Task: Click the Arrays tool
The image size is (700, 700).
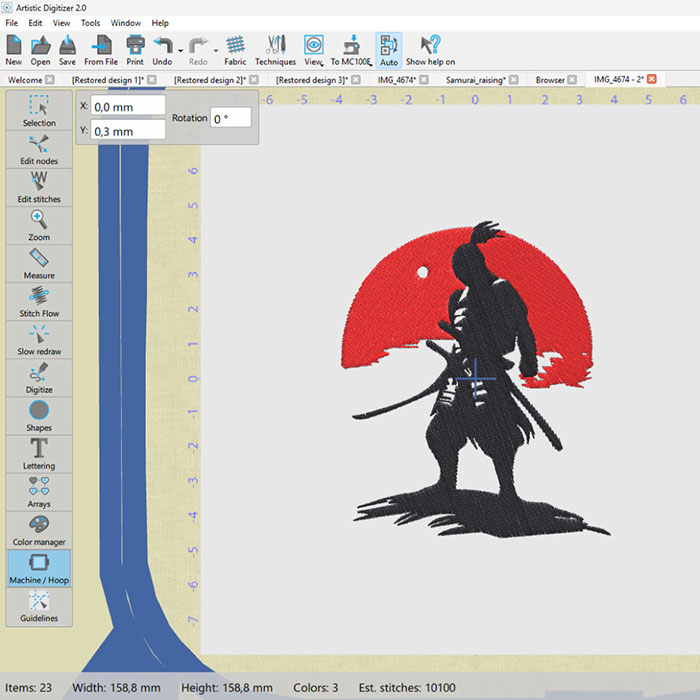Action: click(39, 491)
